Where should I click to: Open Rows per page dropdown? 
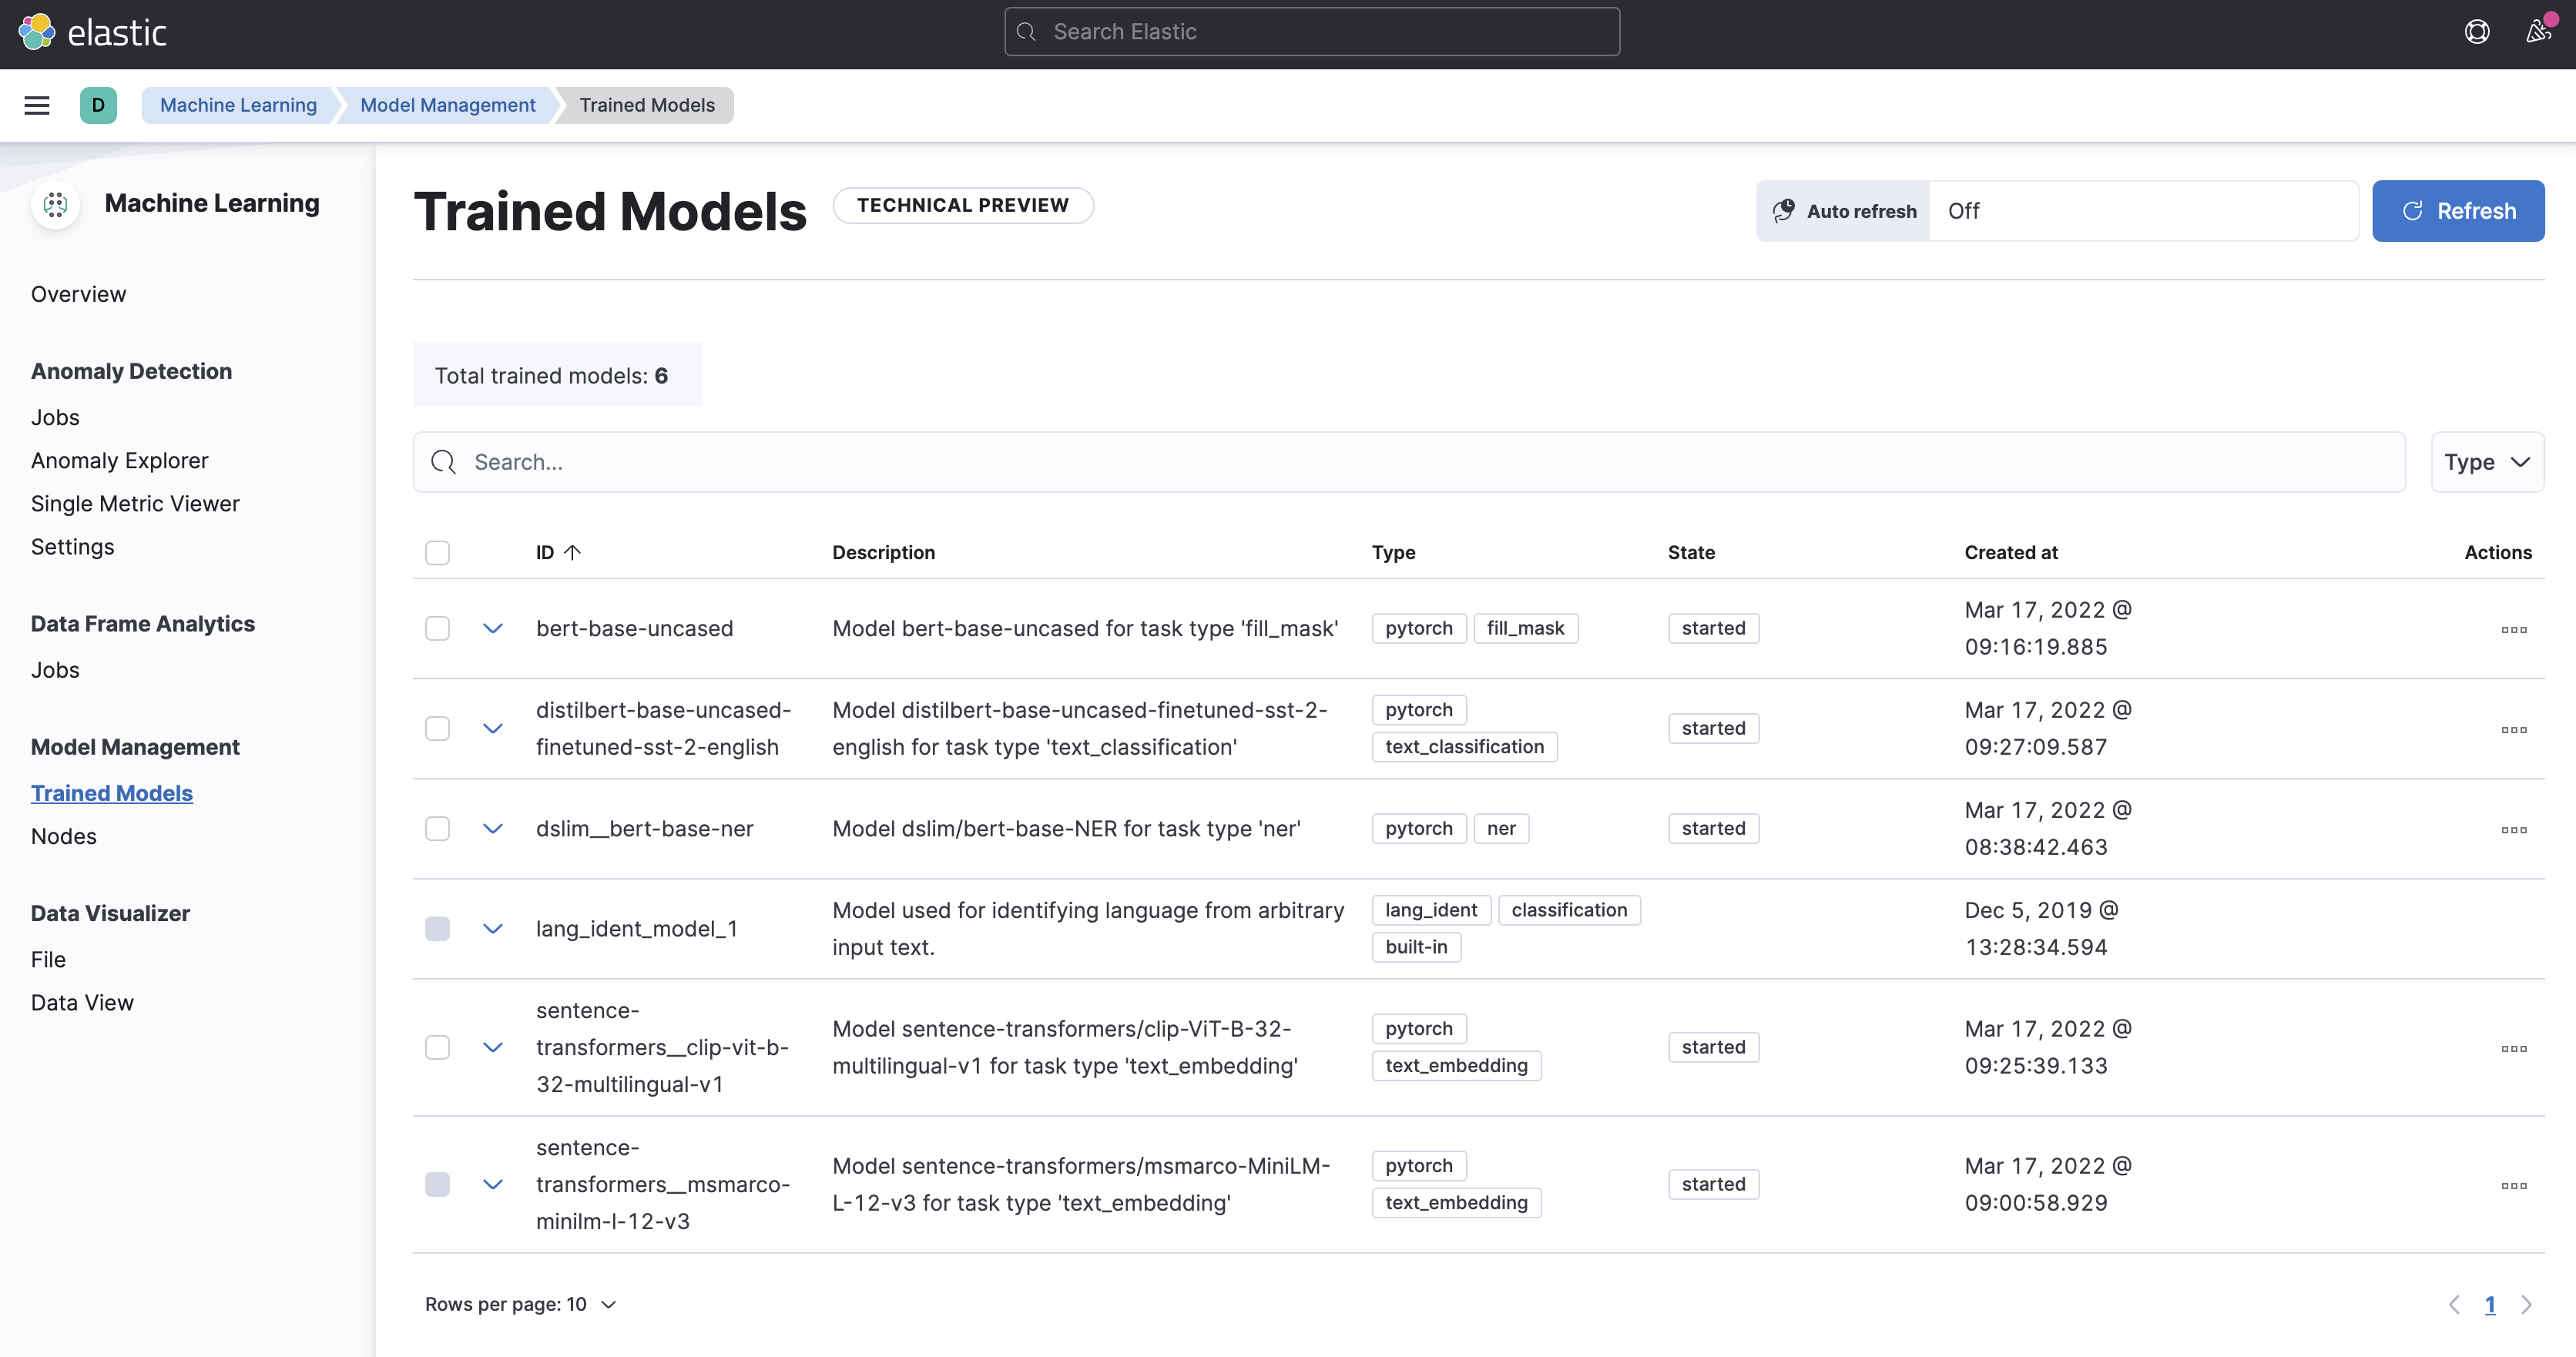click(x=520, y=1304)
